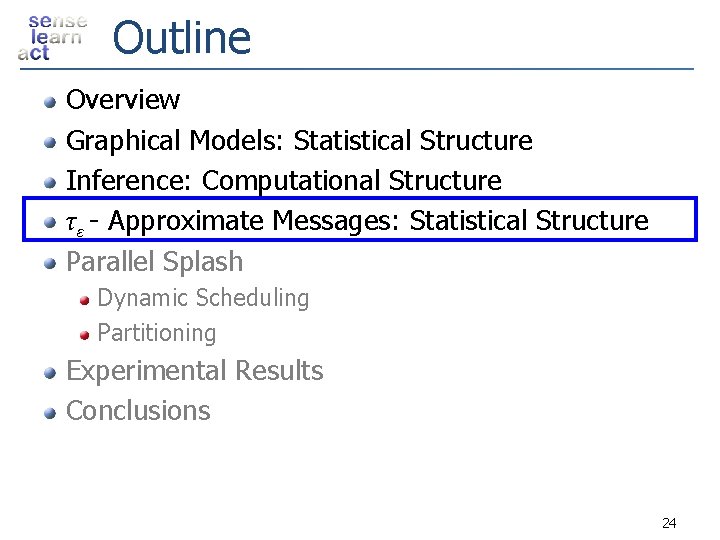Click the bullet beside Graphical Models

49,141
